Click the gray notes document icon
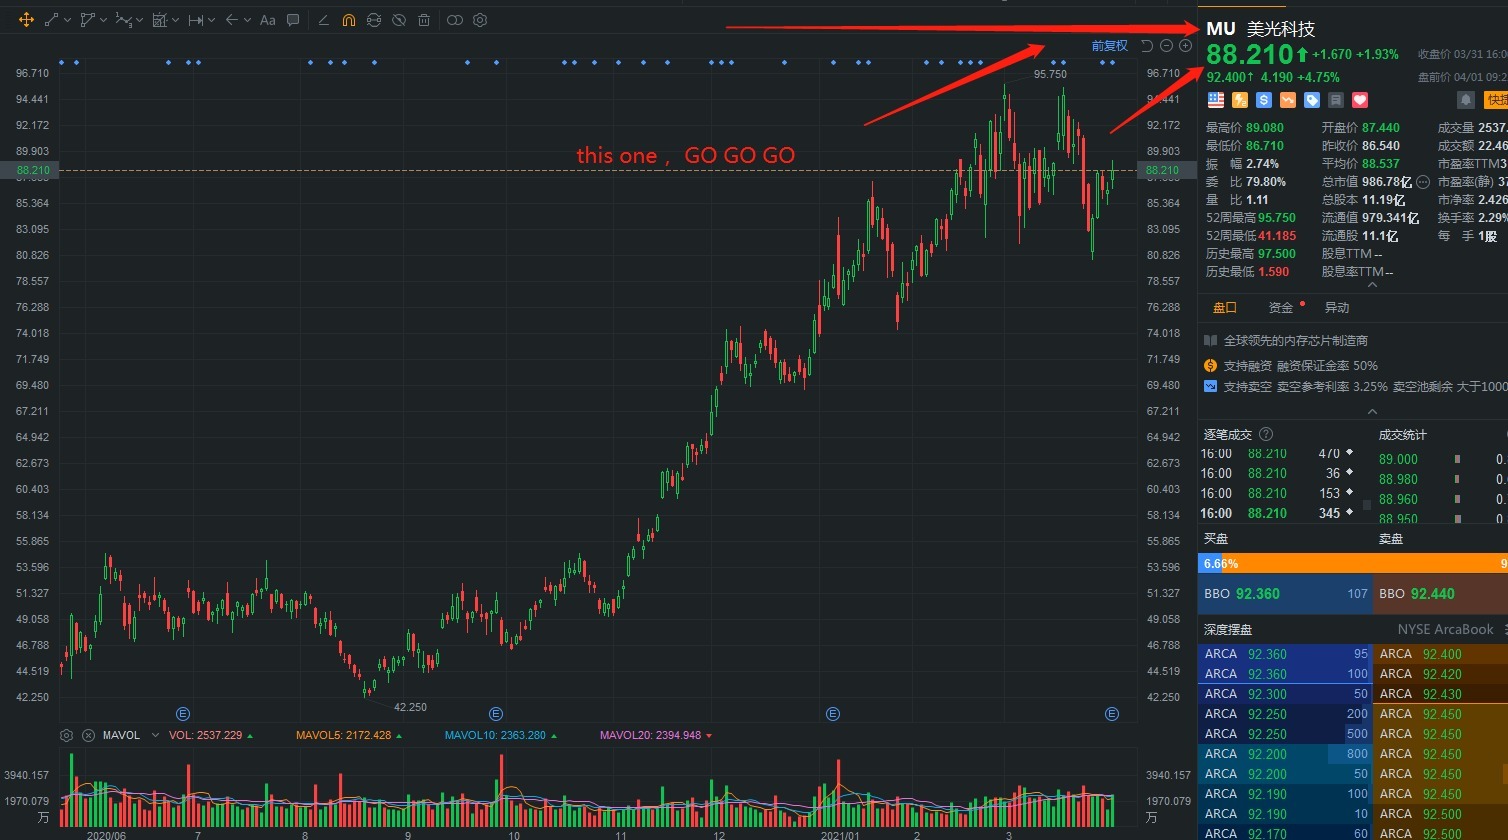Image resolution: width=1508 pixels, height=840 pixels. pyautogui.click(x=1336, y=100)
